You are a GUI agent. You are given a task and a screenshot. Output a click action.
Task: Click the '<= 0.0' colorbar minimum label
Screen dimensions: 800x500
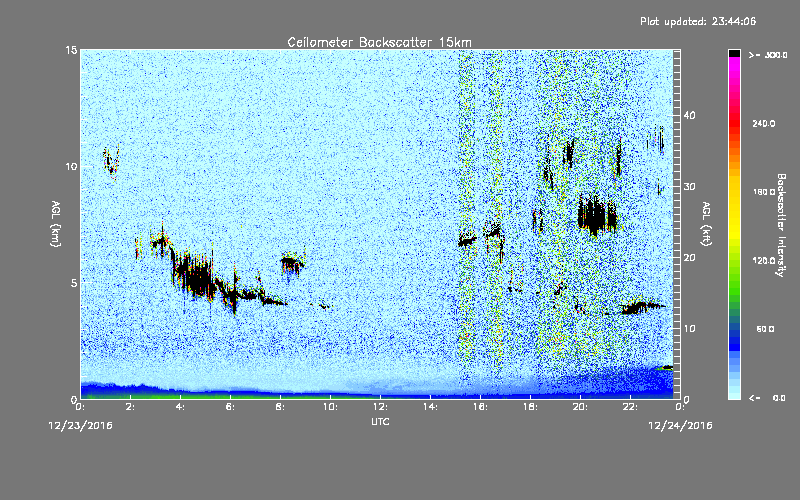click(x=767, y=398)
